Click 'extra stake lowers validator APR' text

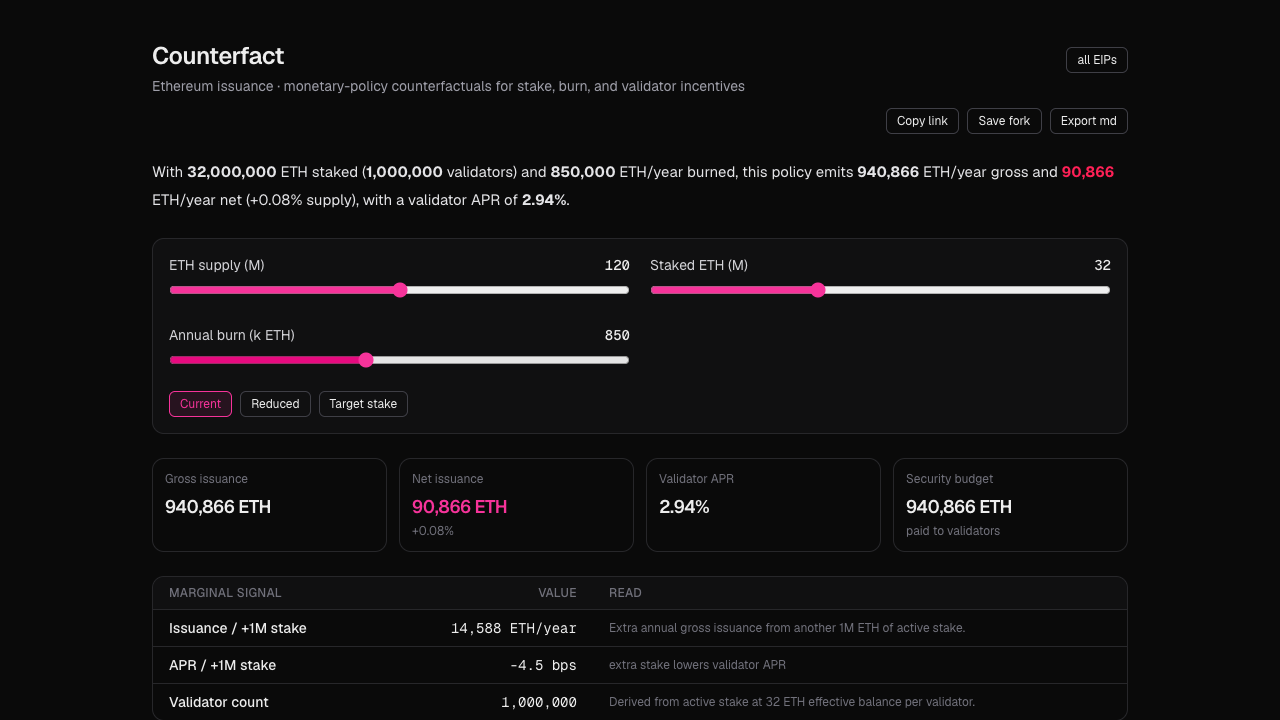[697, 665]
